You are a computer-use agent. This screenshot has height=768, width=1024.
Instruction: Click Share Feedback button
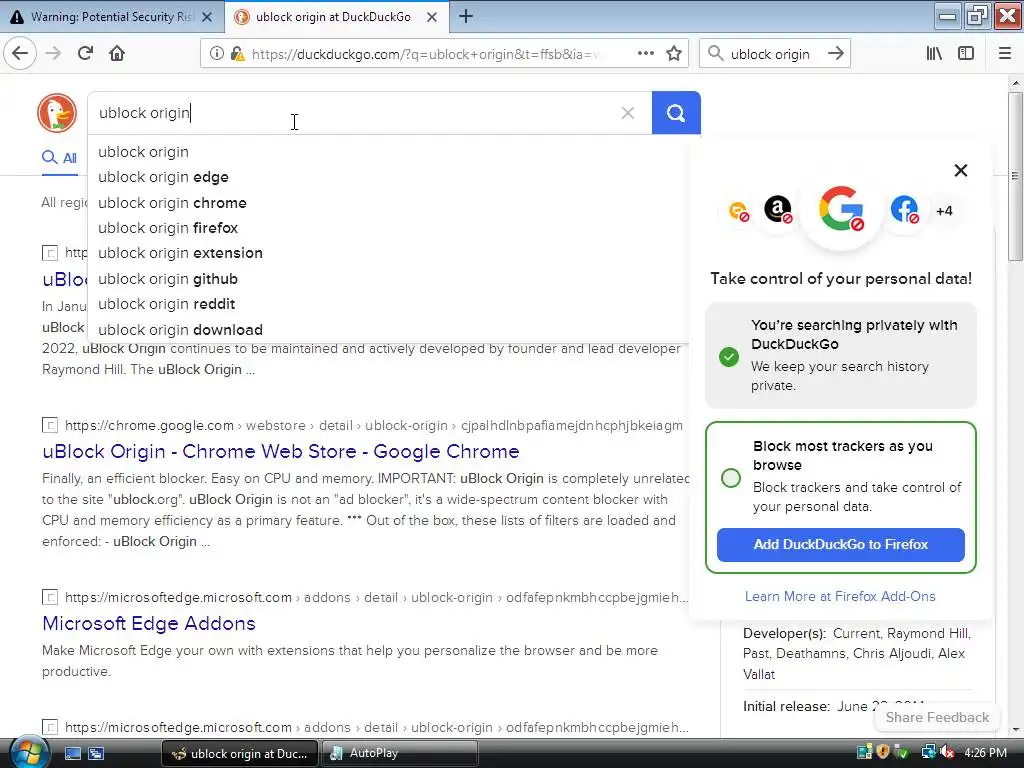[937, 717]
